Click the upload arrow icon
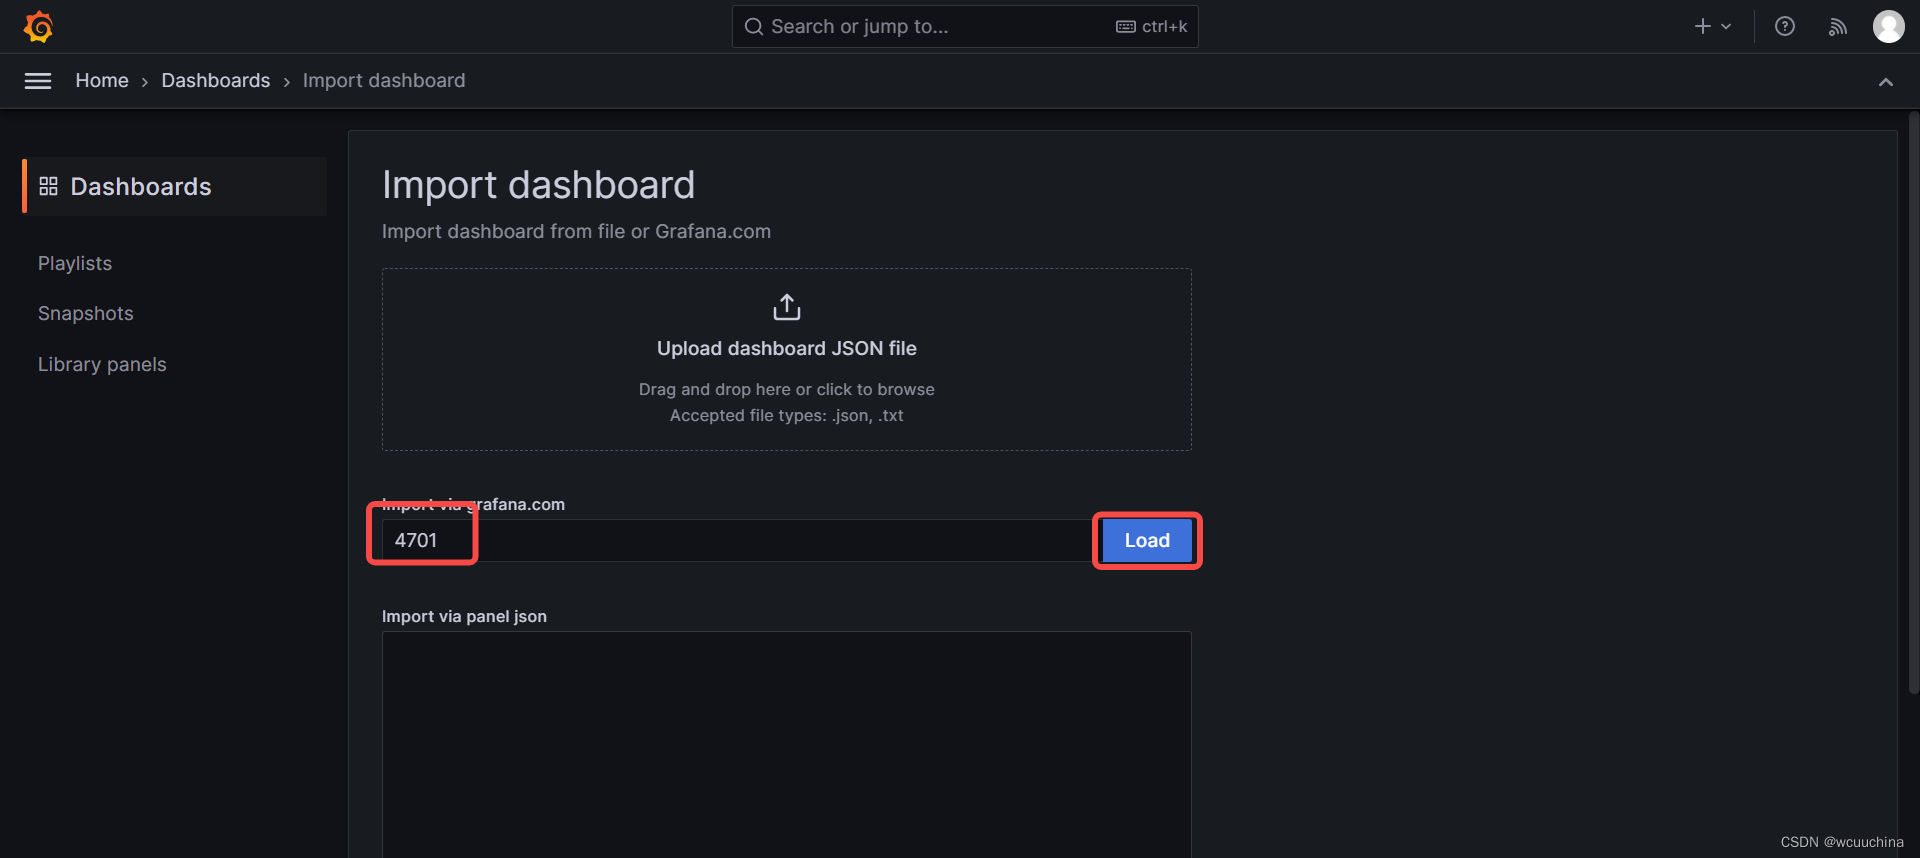This screenshot has width=1920, height=858. pos(787,308)
